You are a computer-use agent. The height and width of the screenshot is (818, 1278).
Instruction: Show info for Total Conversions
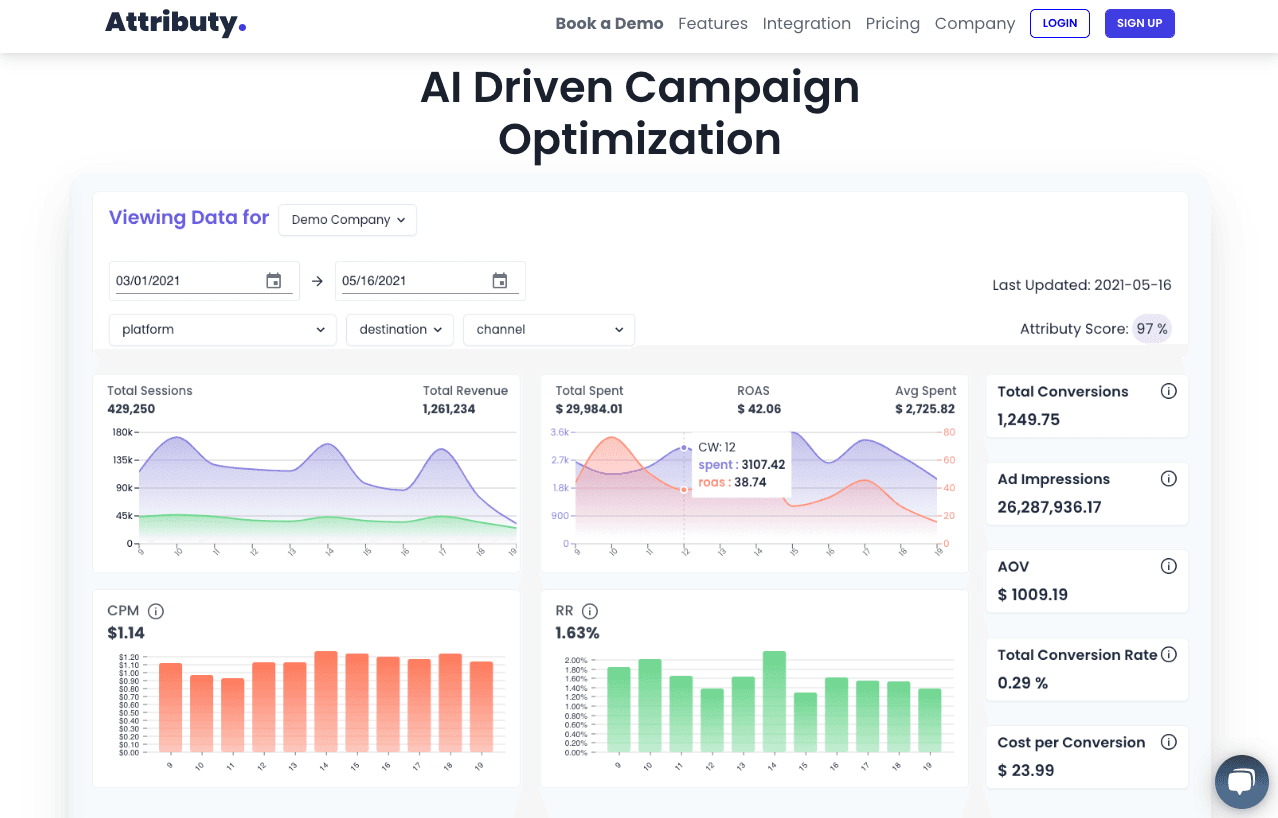pyautogui.click(x=1168, y=391)
